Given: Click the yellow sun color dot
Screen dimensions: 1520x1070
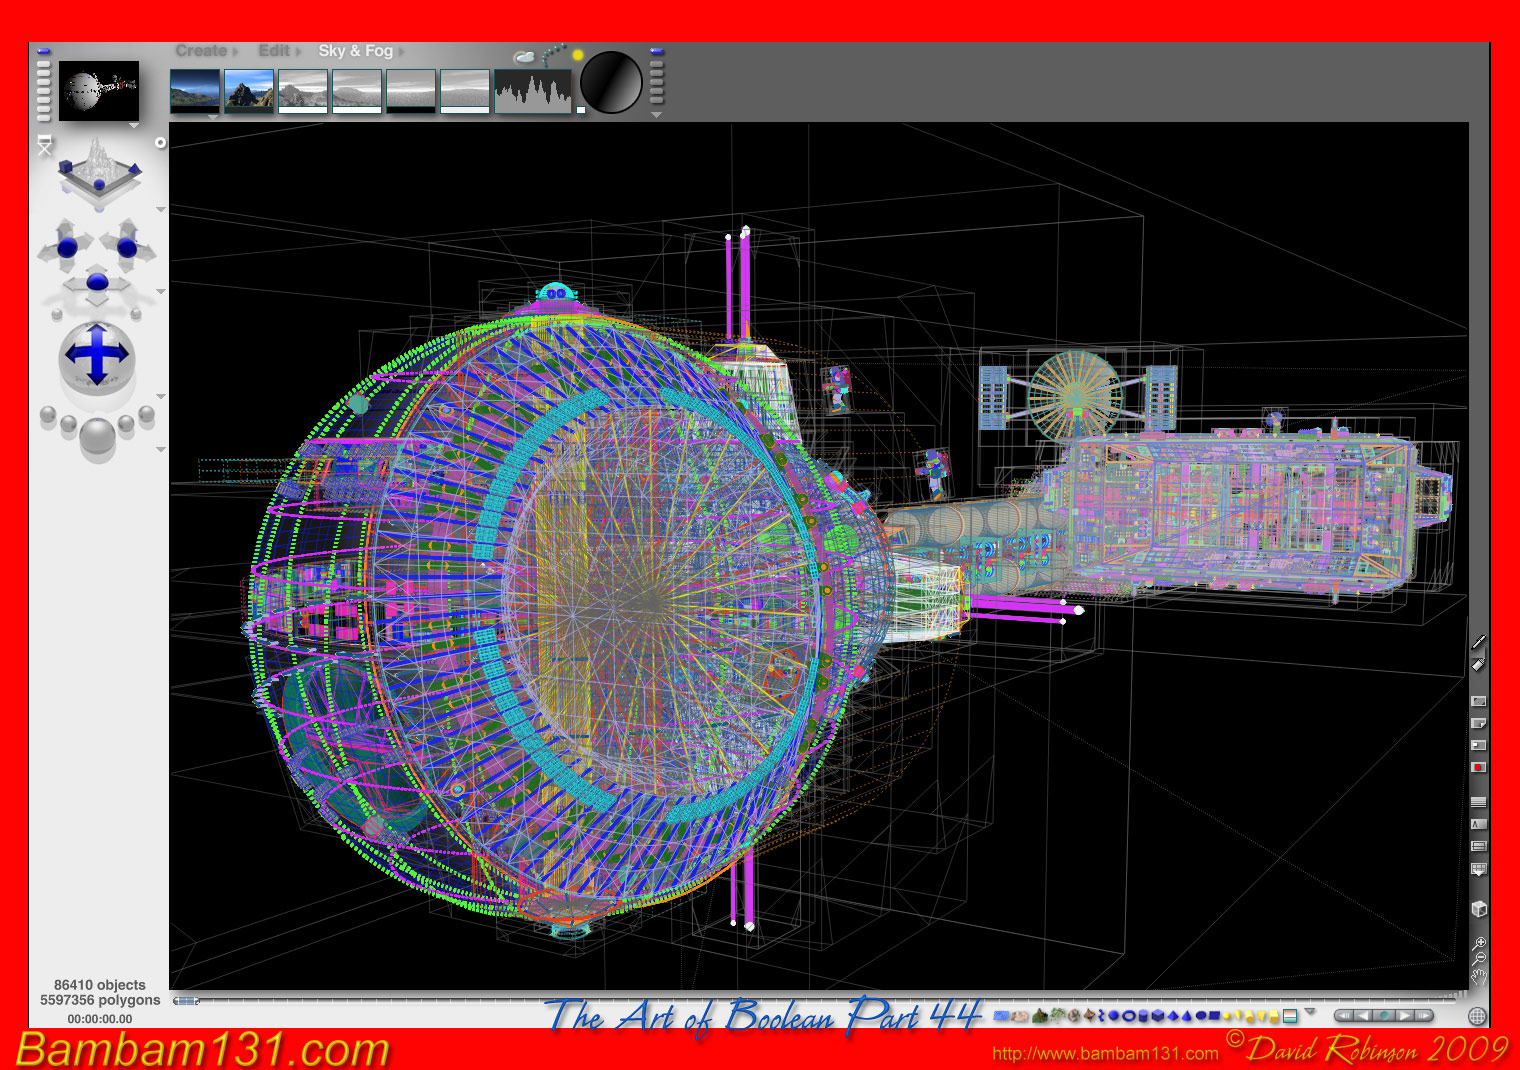Looking at the screenshot, I should 577,56.
